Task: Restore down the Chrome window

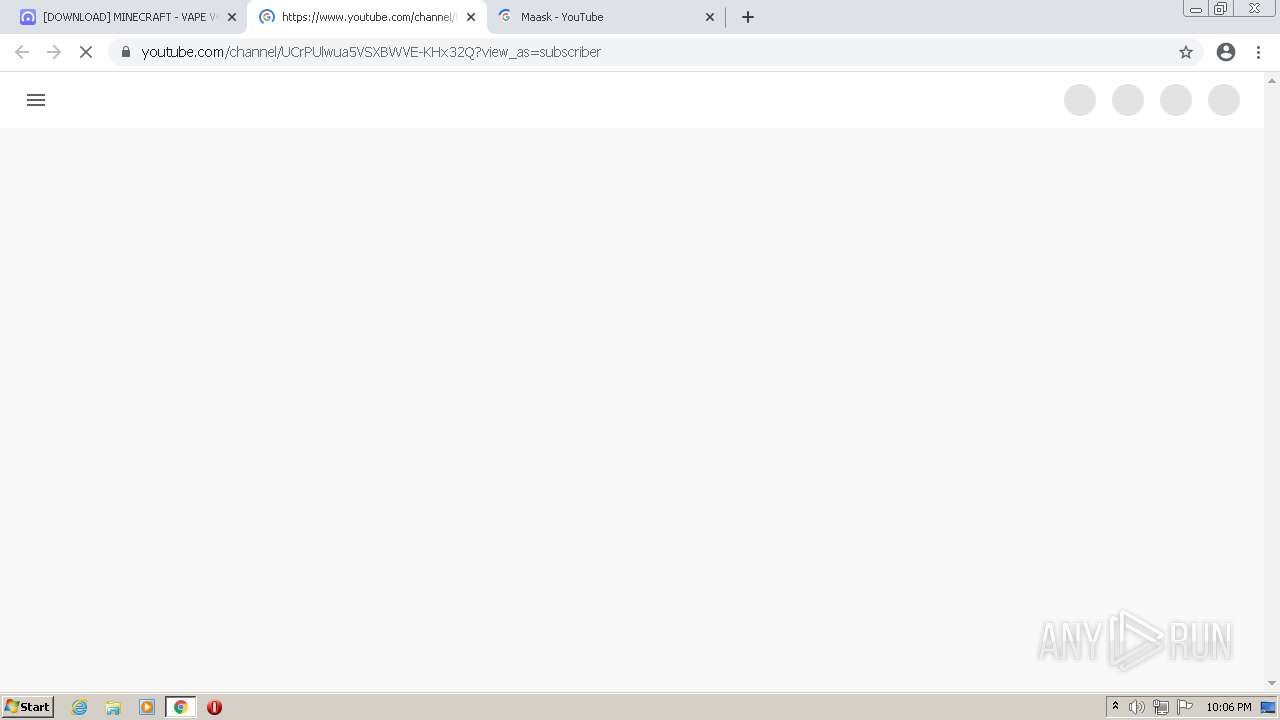Action: pos(1221,8)
